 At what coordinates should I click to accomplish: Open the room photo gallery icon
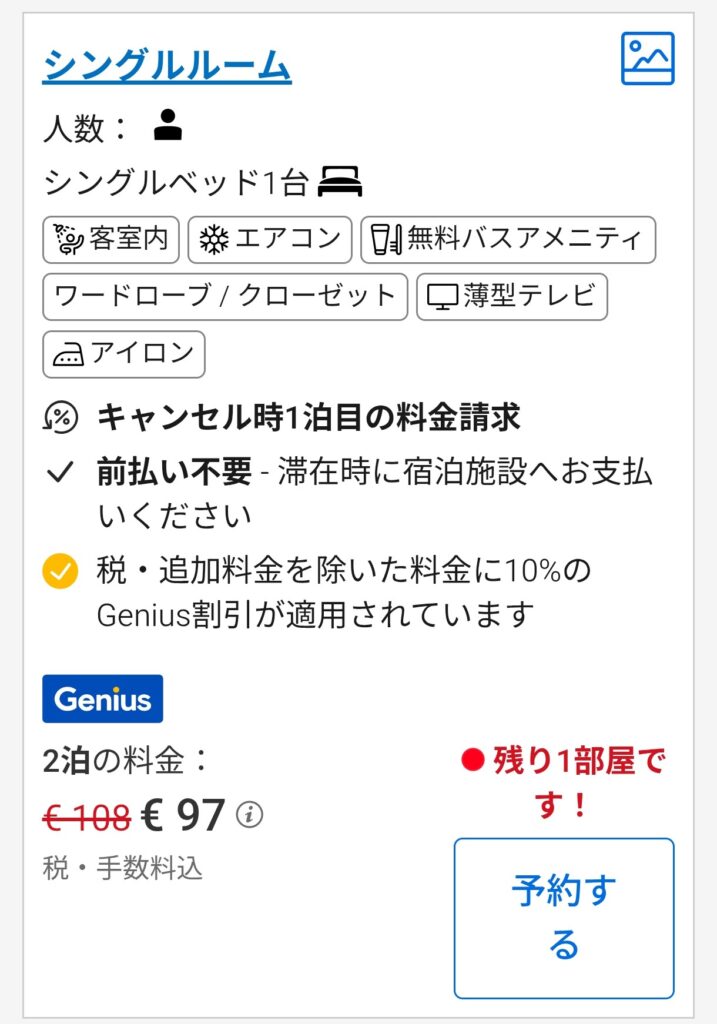tap(647, 58)
